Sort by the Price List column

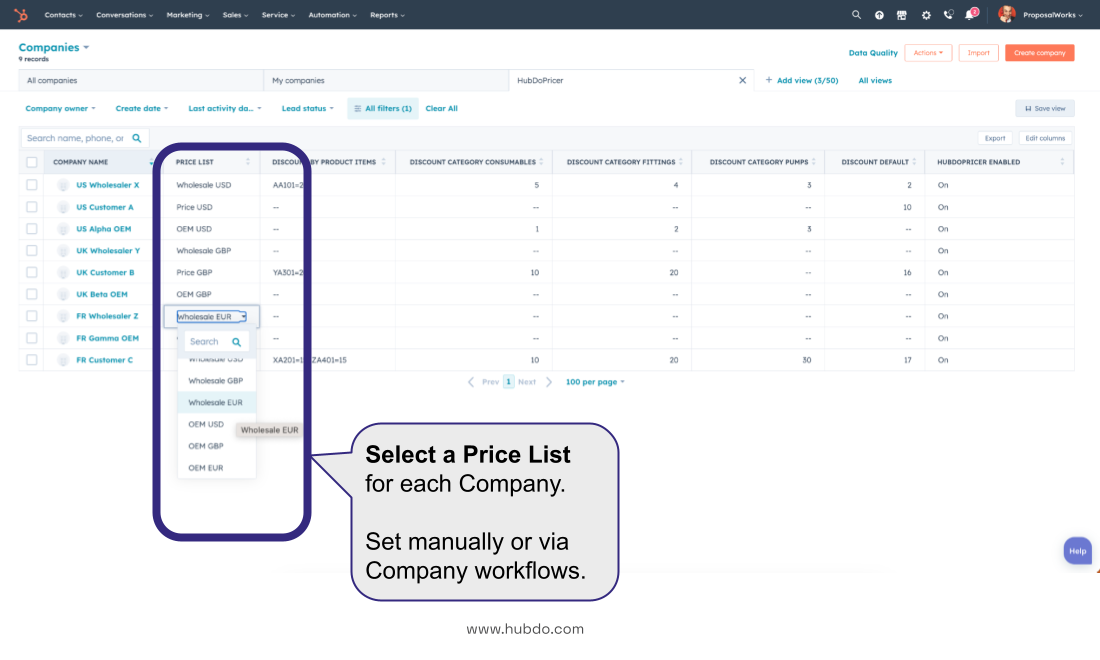pyautogui.click(x=248, y=162)
